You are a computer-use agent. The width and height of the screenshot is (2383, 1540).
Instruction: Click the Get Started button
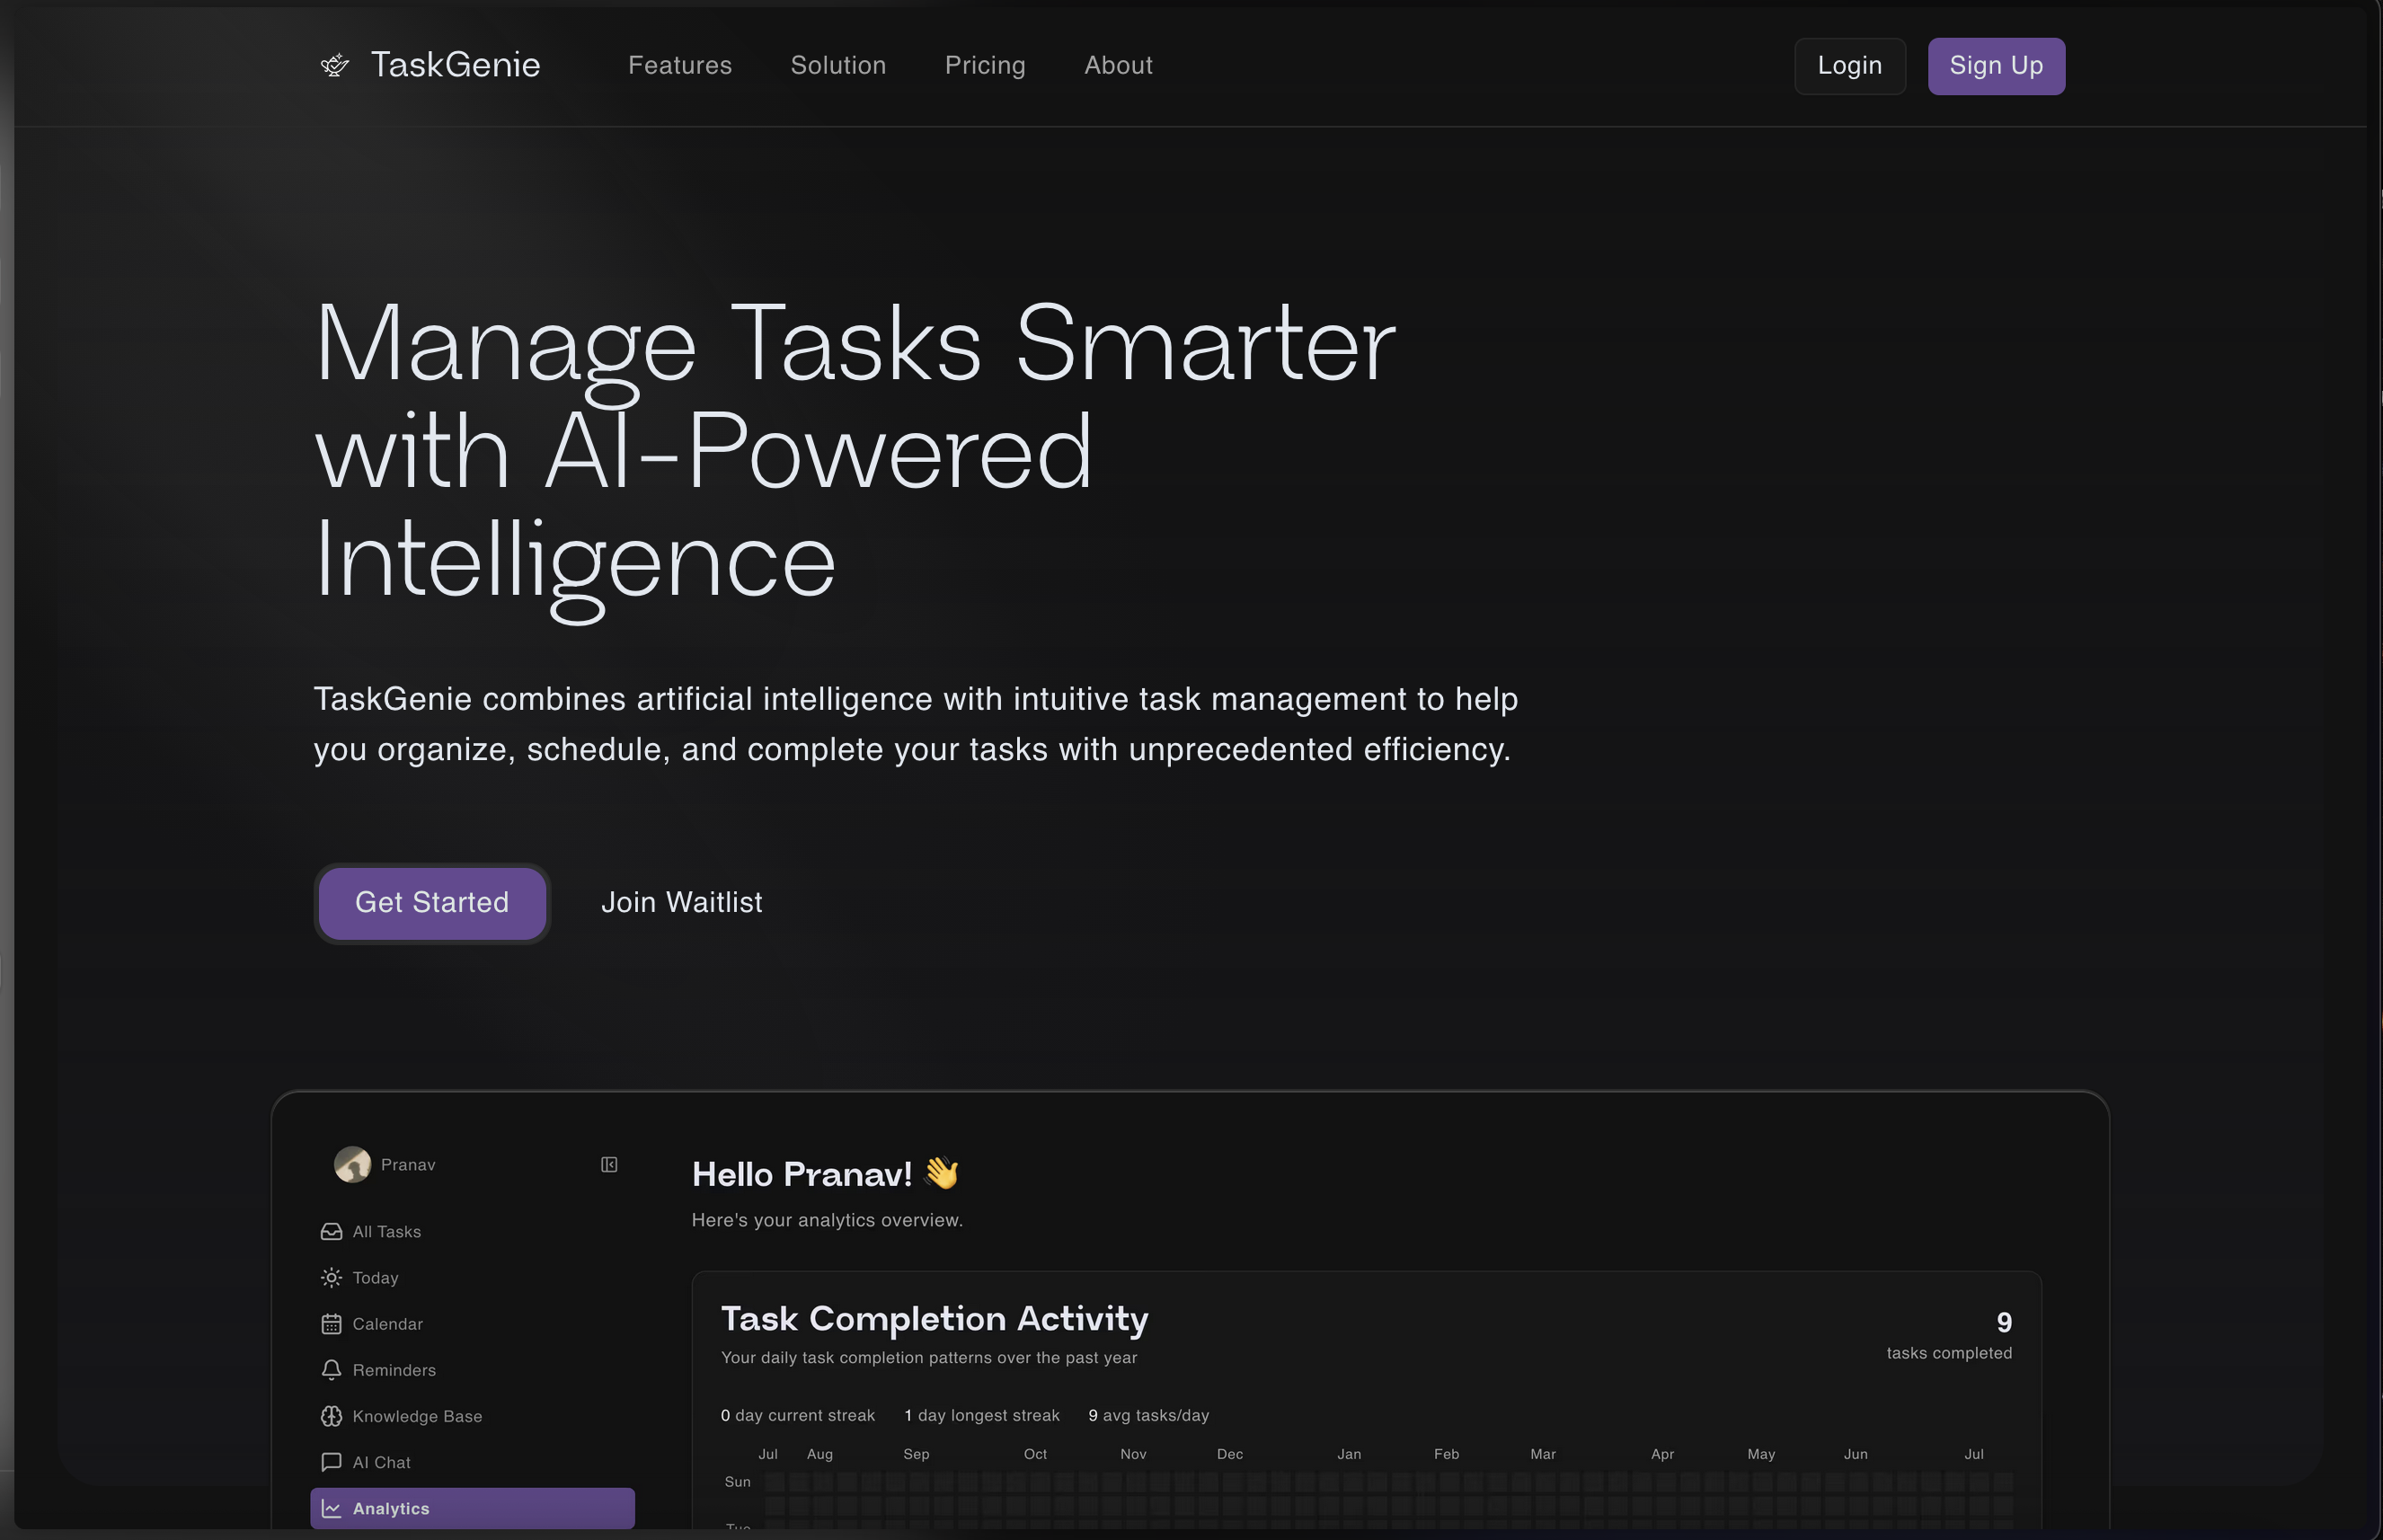(x=432, y=902)
